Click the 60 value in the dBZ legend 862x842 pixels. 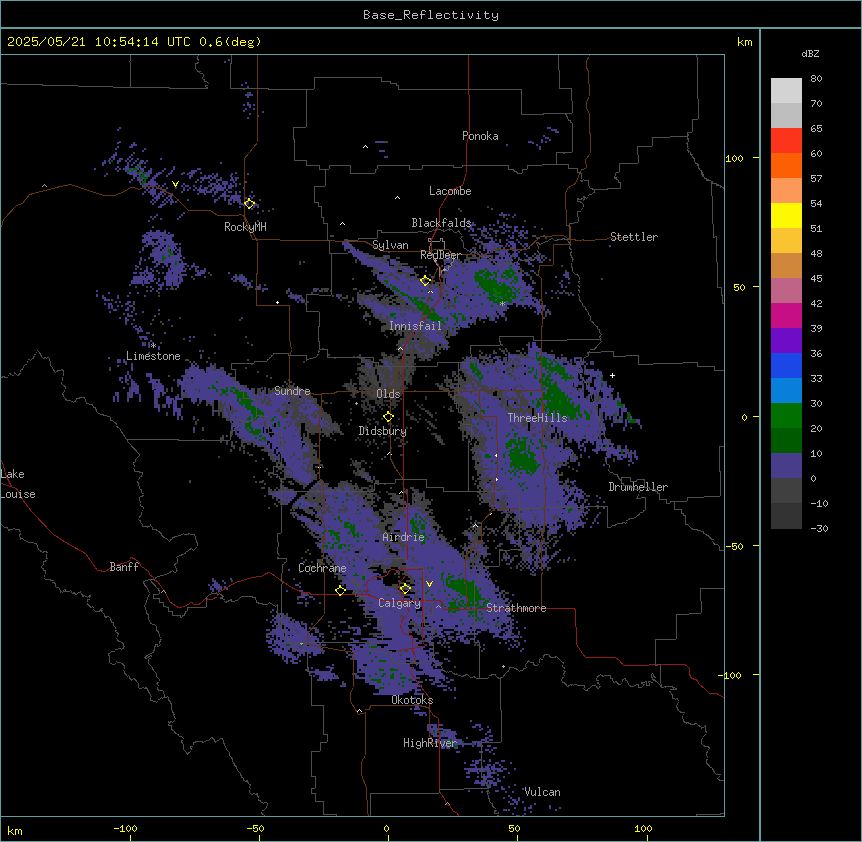click(816, 153)
